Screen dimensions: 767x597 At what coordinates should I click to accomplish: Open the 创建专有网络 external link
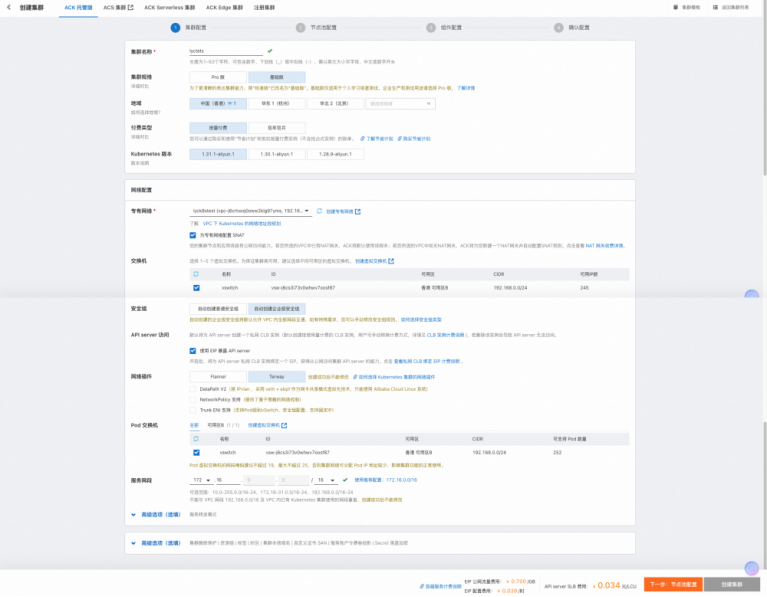tap(343, 211)
